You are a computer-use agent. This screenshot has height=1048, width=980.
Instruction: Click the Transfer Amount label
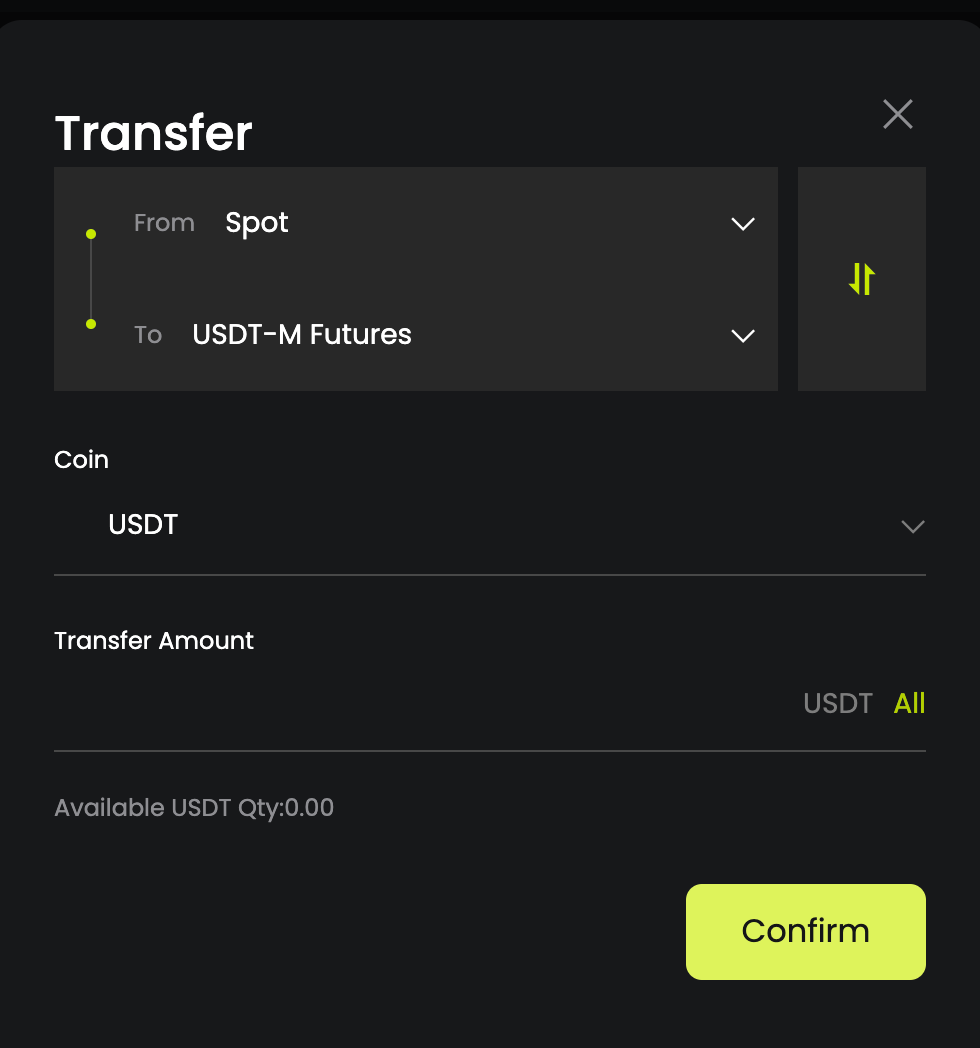[154, 641]
